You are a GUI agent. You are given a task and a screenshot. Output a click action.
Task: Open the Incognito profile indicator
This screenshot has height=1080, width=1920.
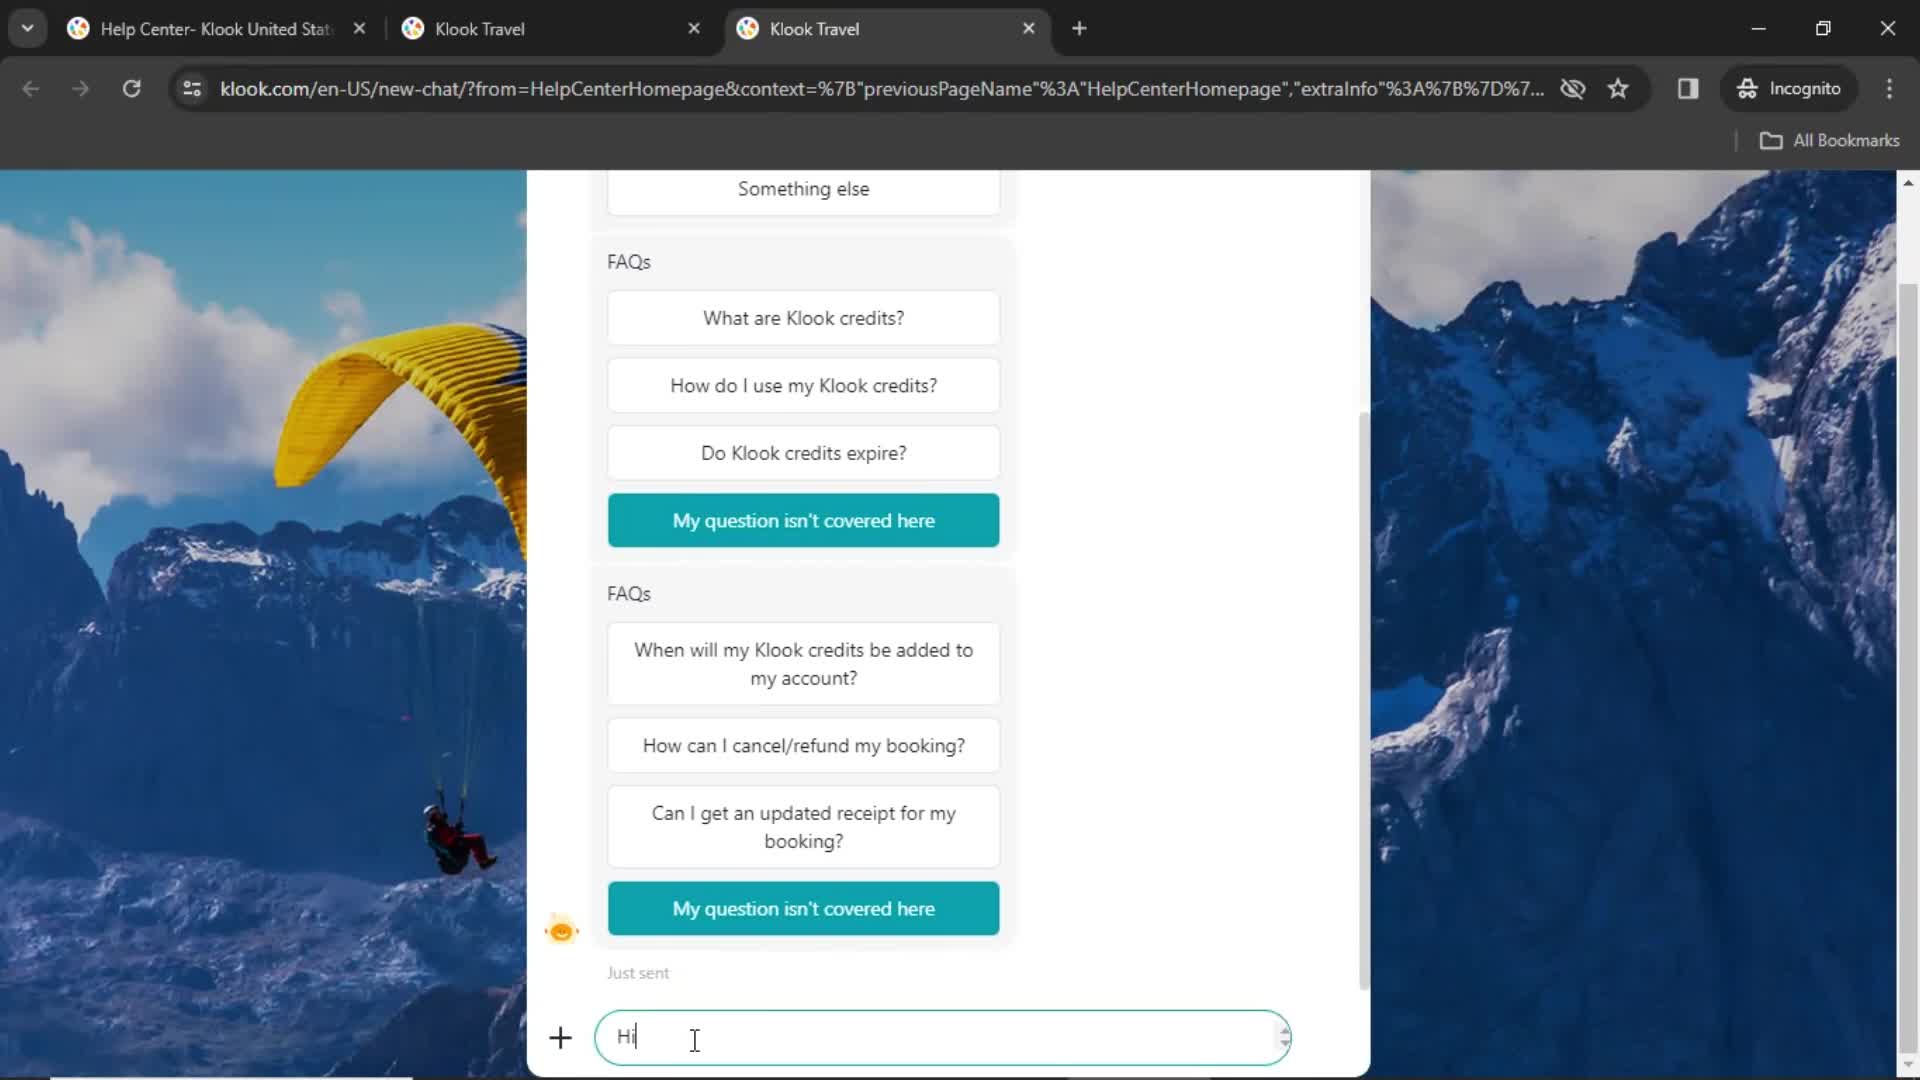click(1790, 89)
